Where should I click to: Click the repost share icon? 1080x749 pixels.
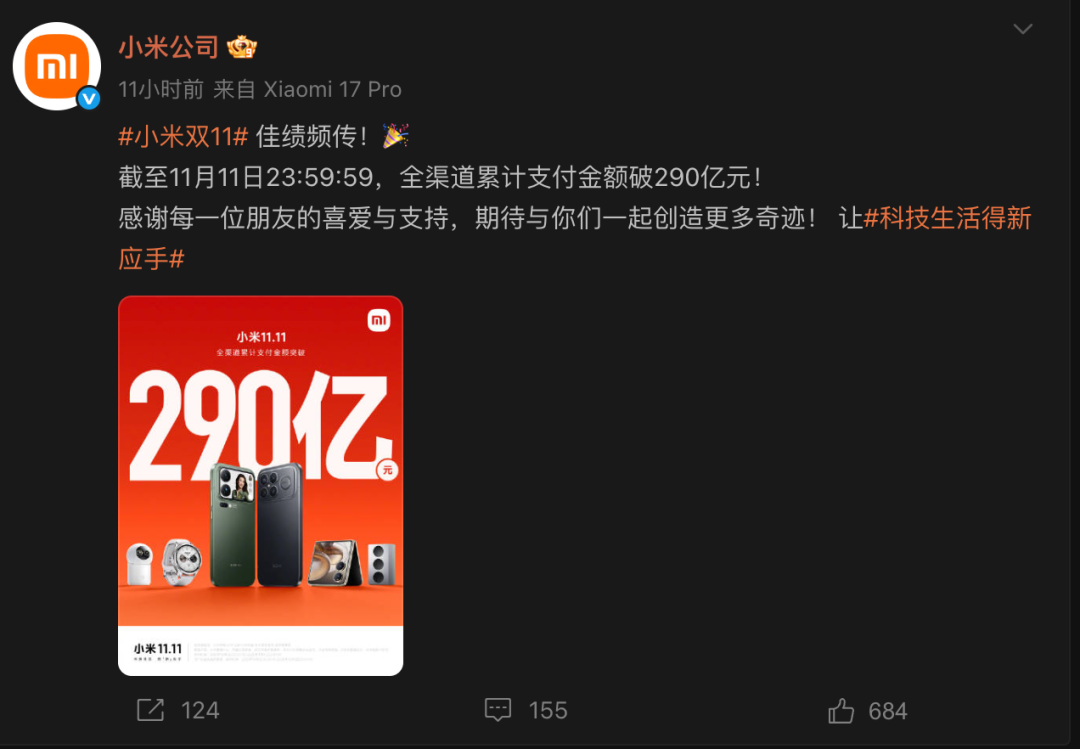[150, 710]
